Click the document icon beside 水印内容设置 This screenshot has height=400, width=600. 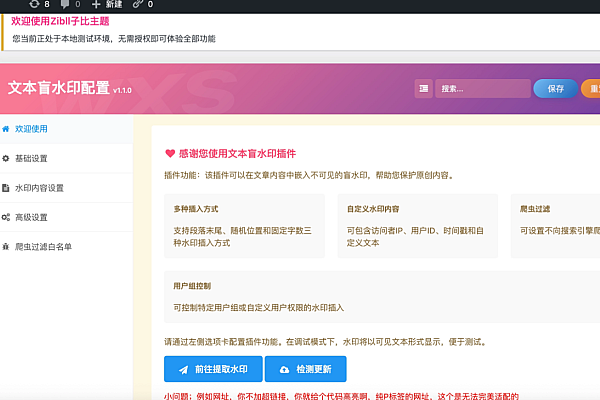point(5,188)
